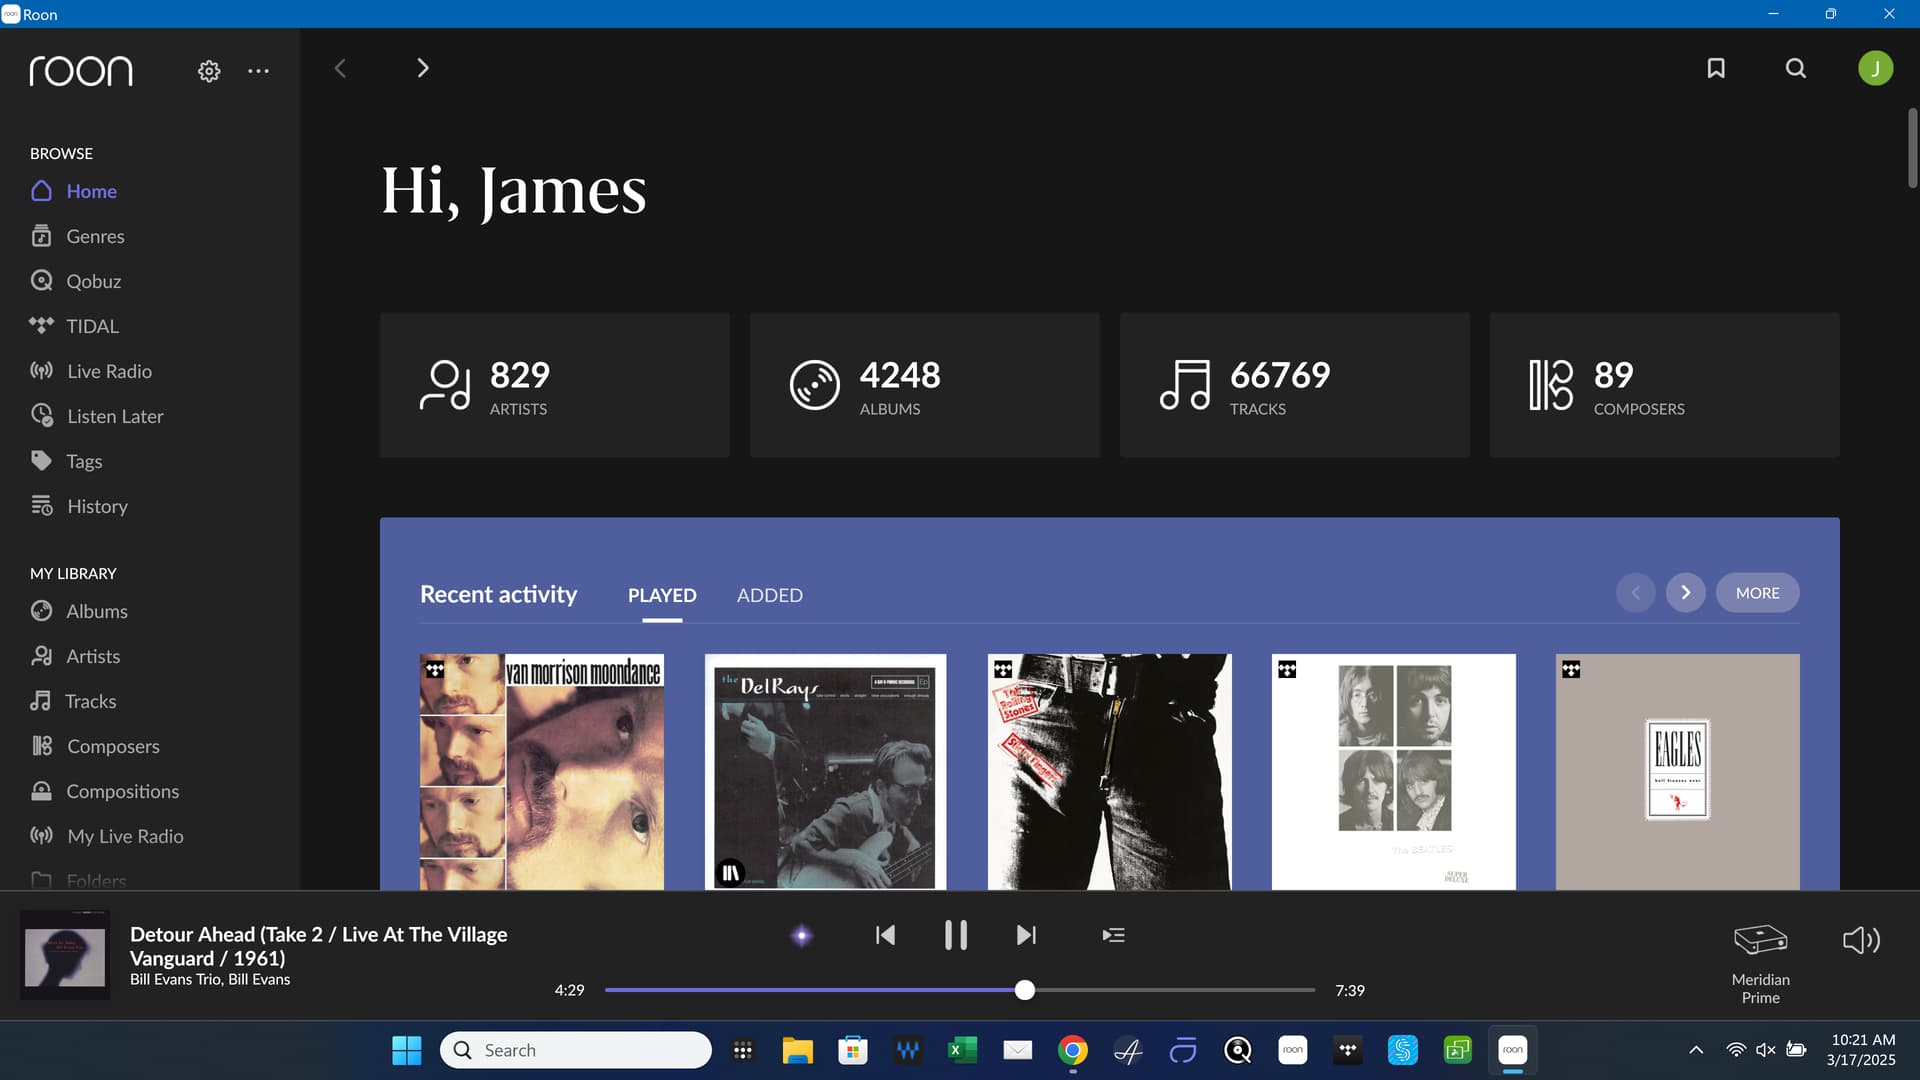1920x1080 pixels.
Task: Show next recent activity albums
Action: point(1685,593)
